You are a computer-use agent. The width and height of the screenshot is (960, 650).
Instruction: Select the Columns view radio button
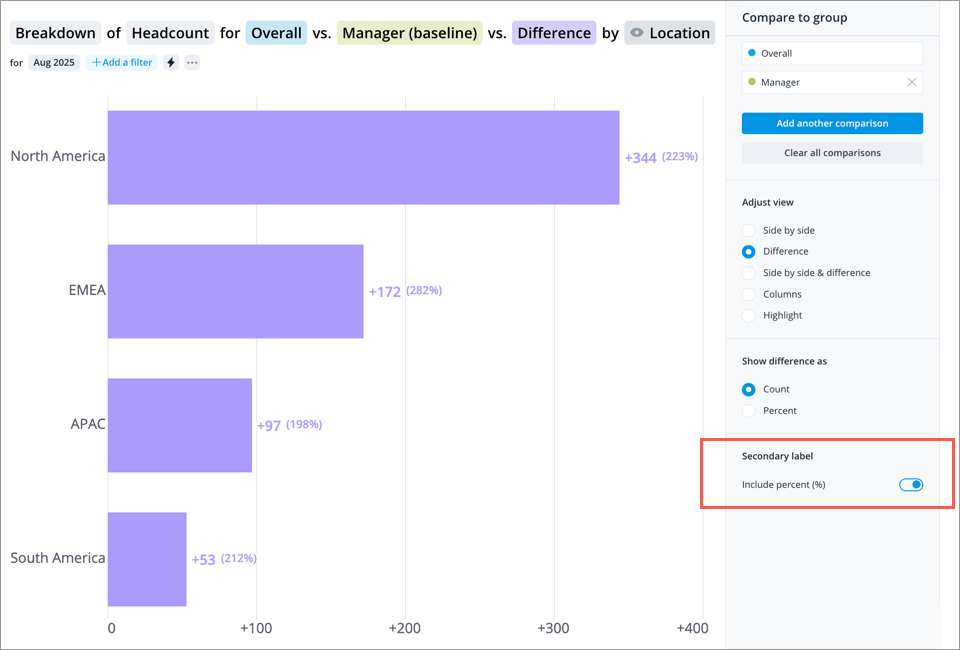pos(749,294)
